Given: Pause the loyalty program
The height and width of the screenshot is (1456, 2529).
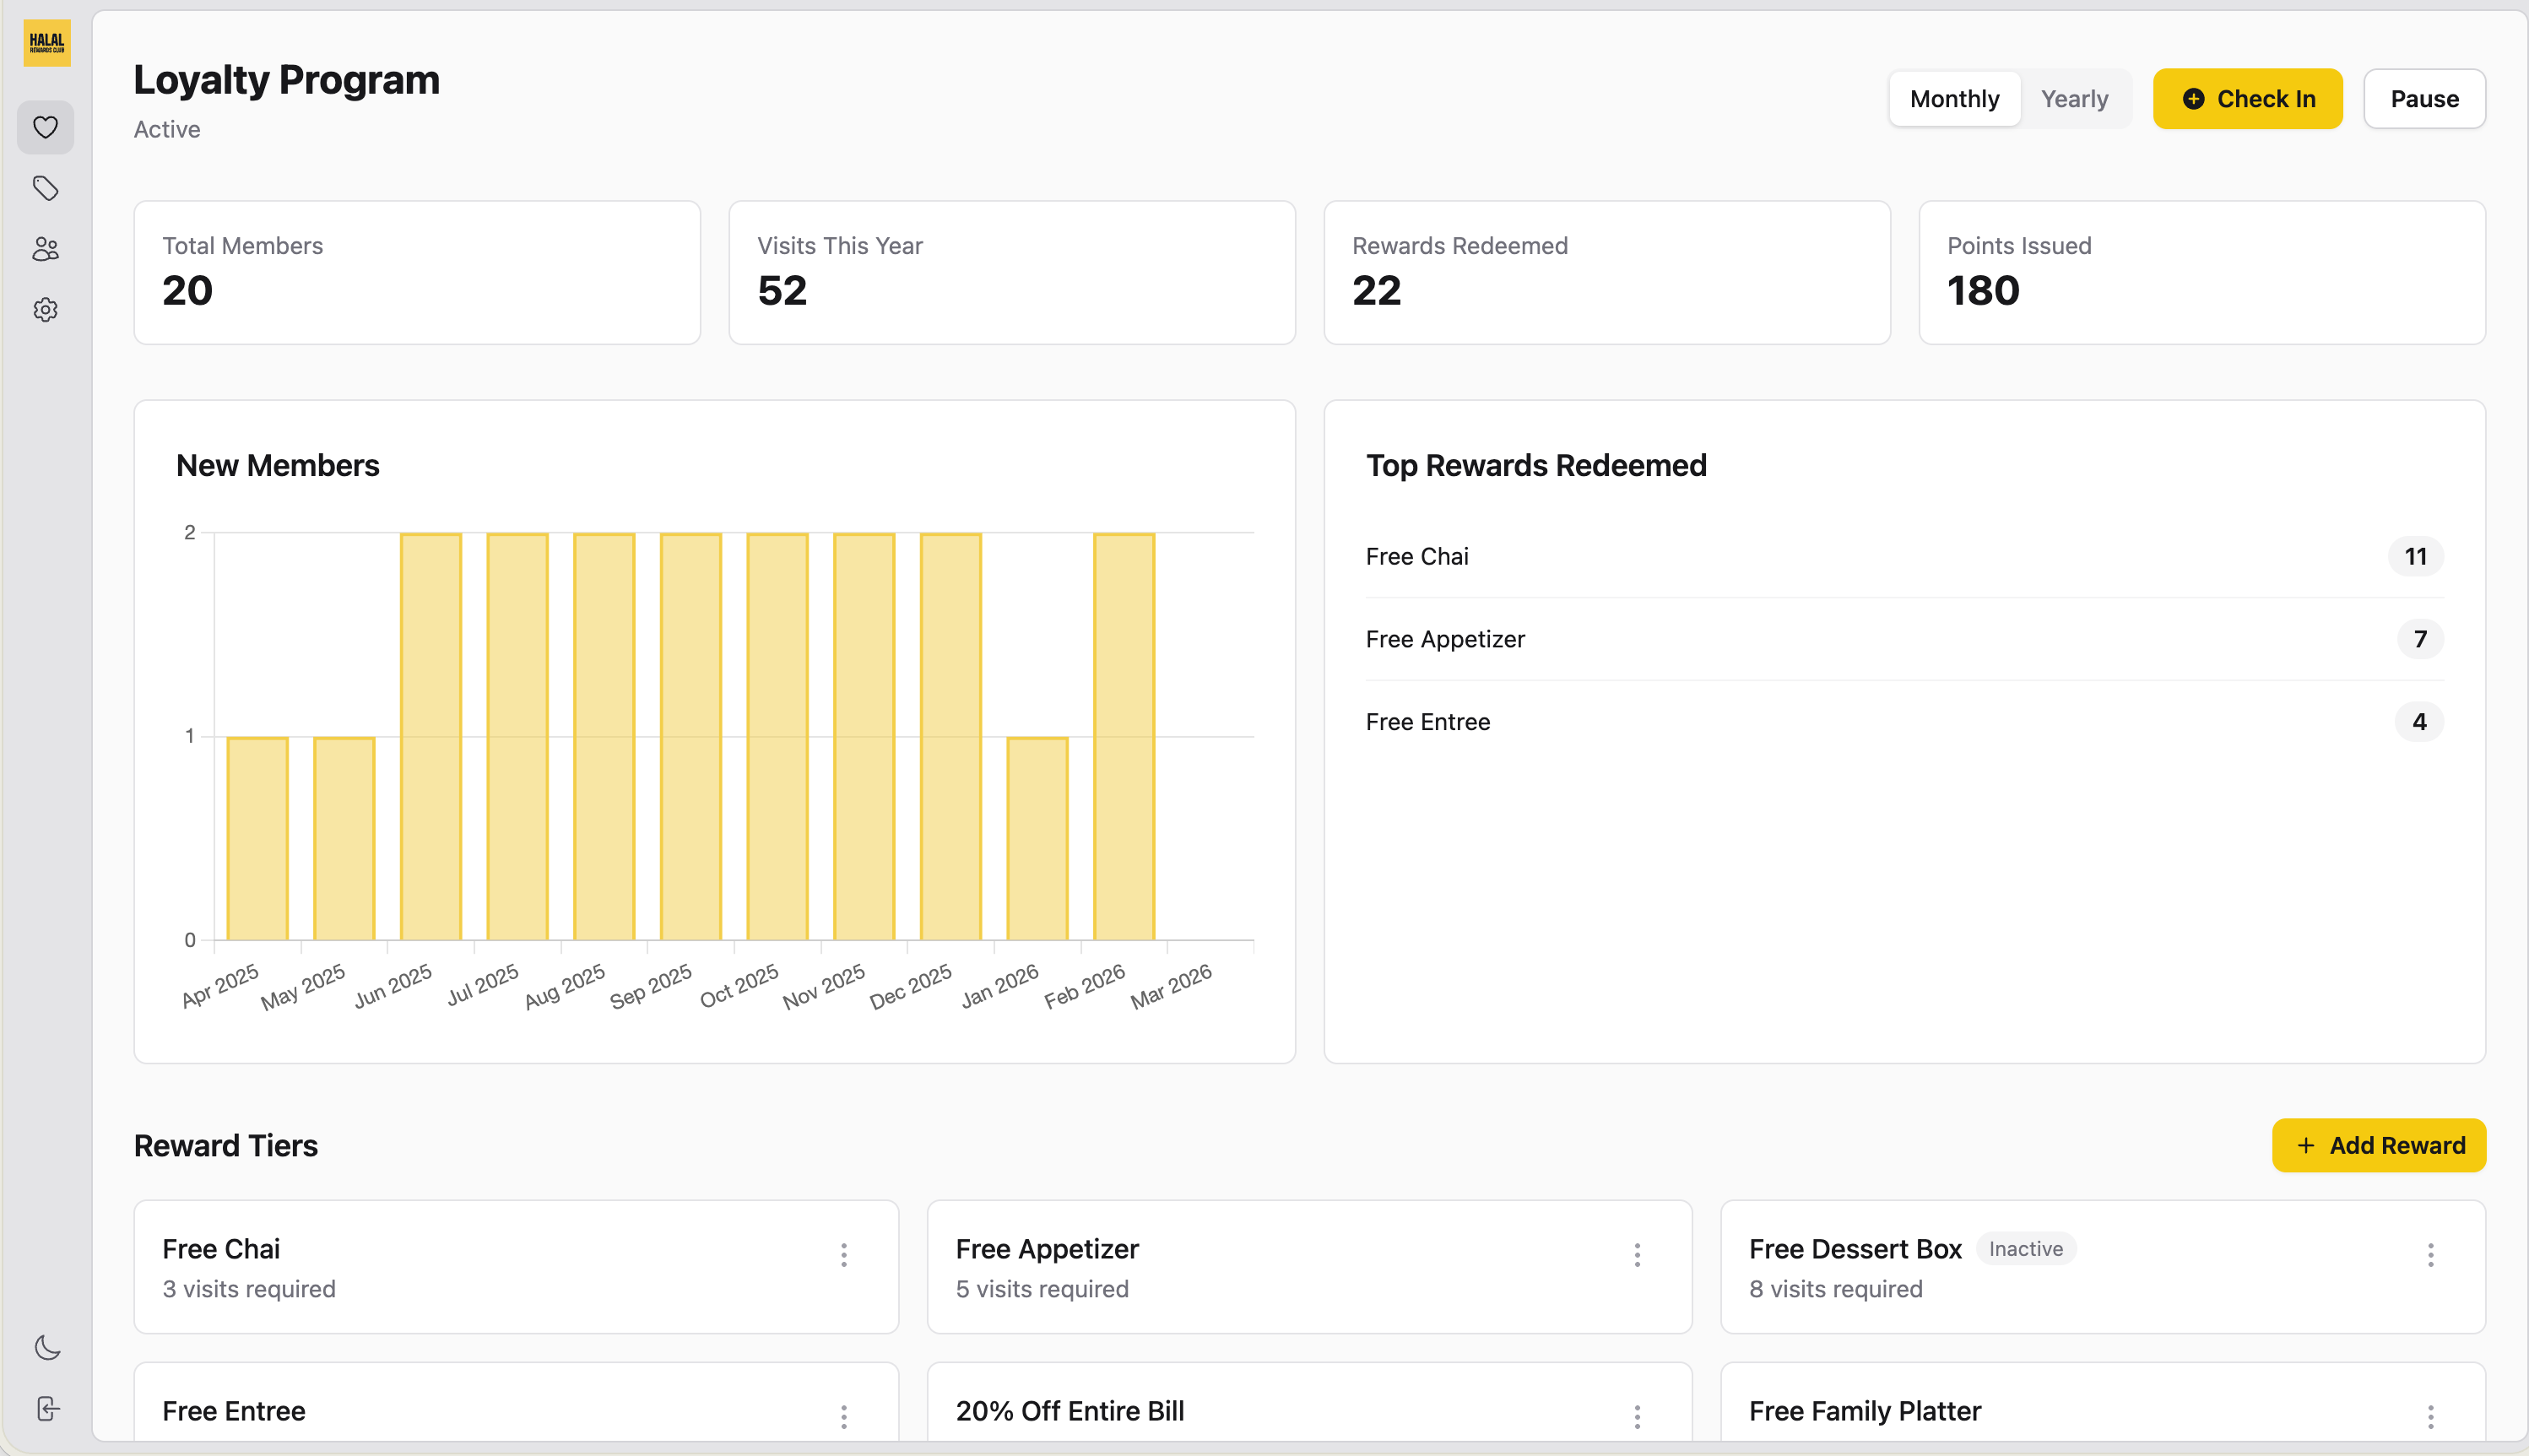Looking at the screenshot, I should pos(2424,98).
